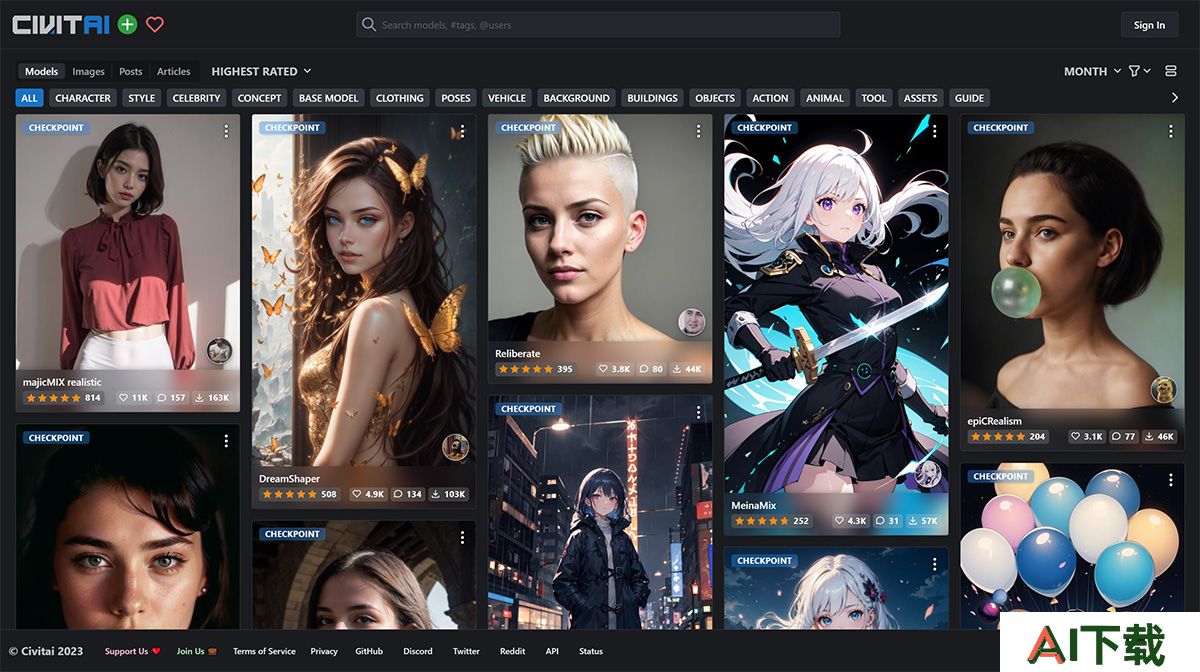Click the download count on DreamShaper card
Viewport: 1200px width, 672px height.
(x=449, y=494)
